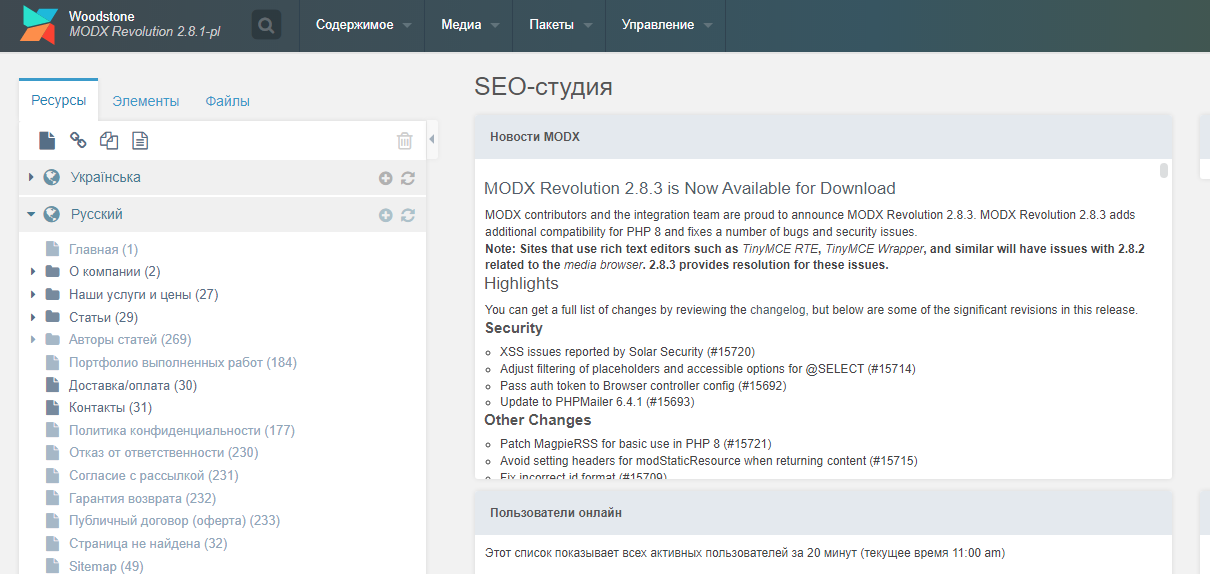Create new document resource icon
Image resolution: width=1210 pixels, height=574 pixels.
47,141
